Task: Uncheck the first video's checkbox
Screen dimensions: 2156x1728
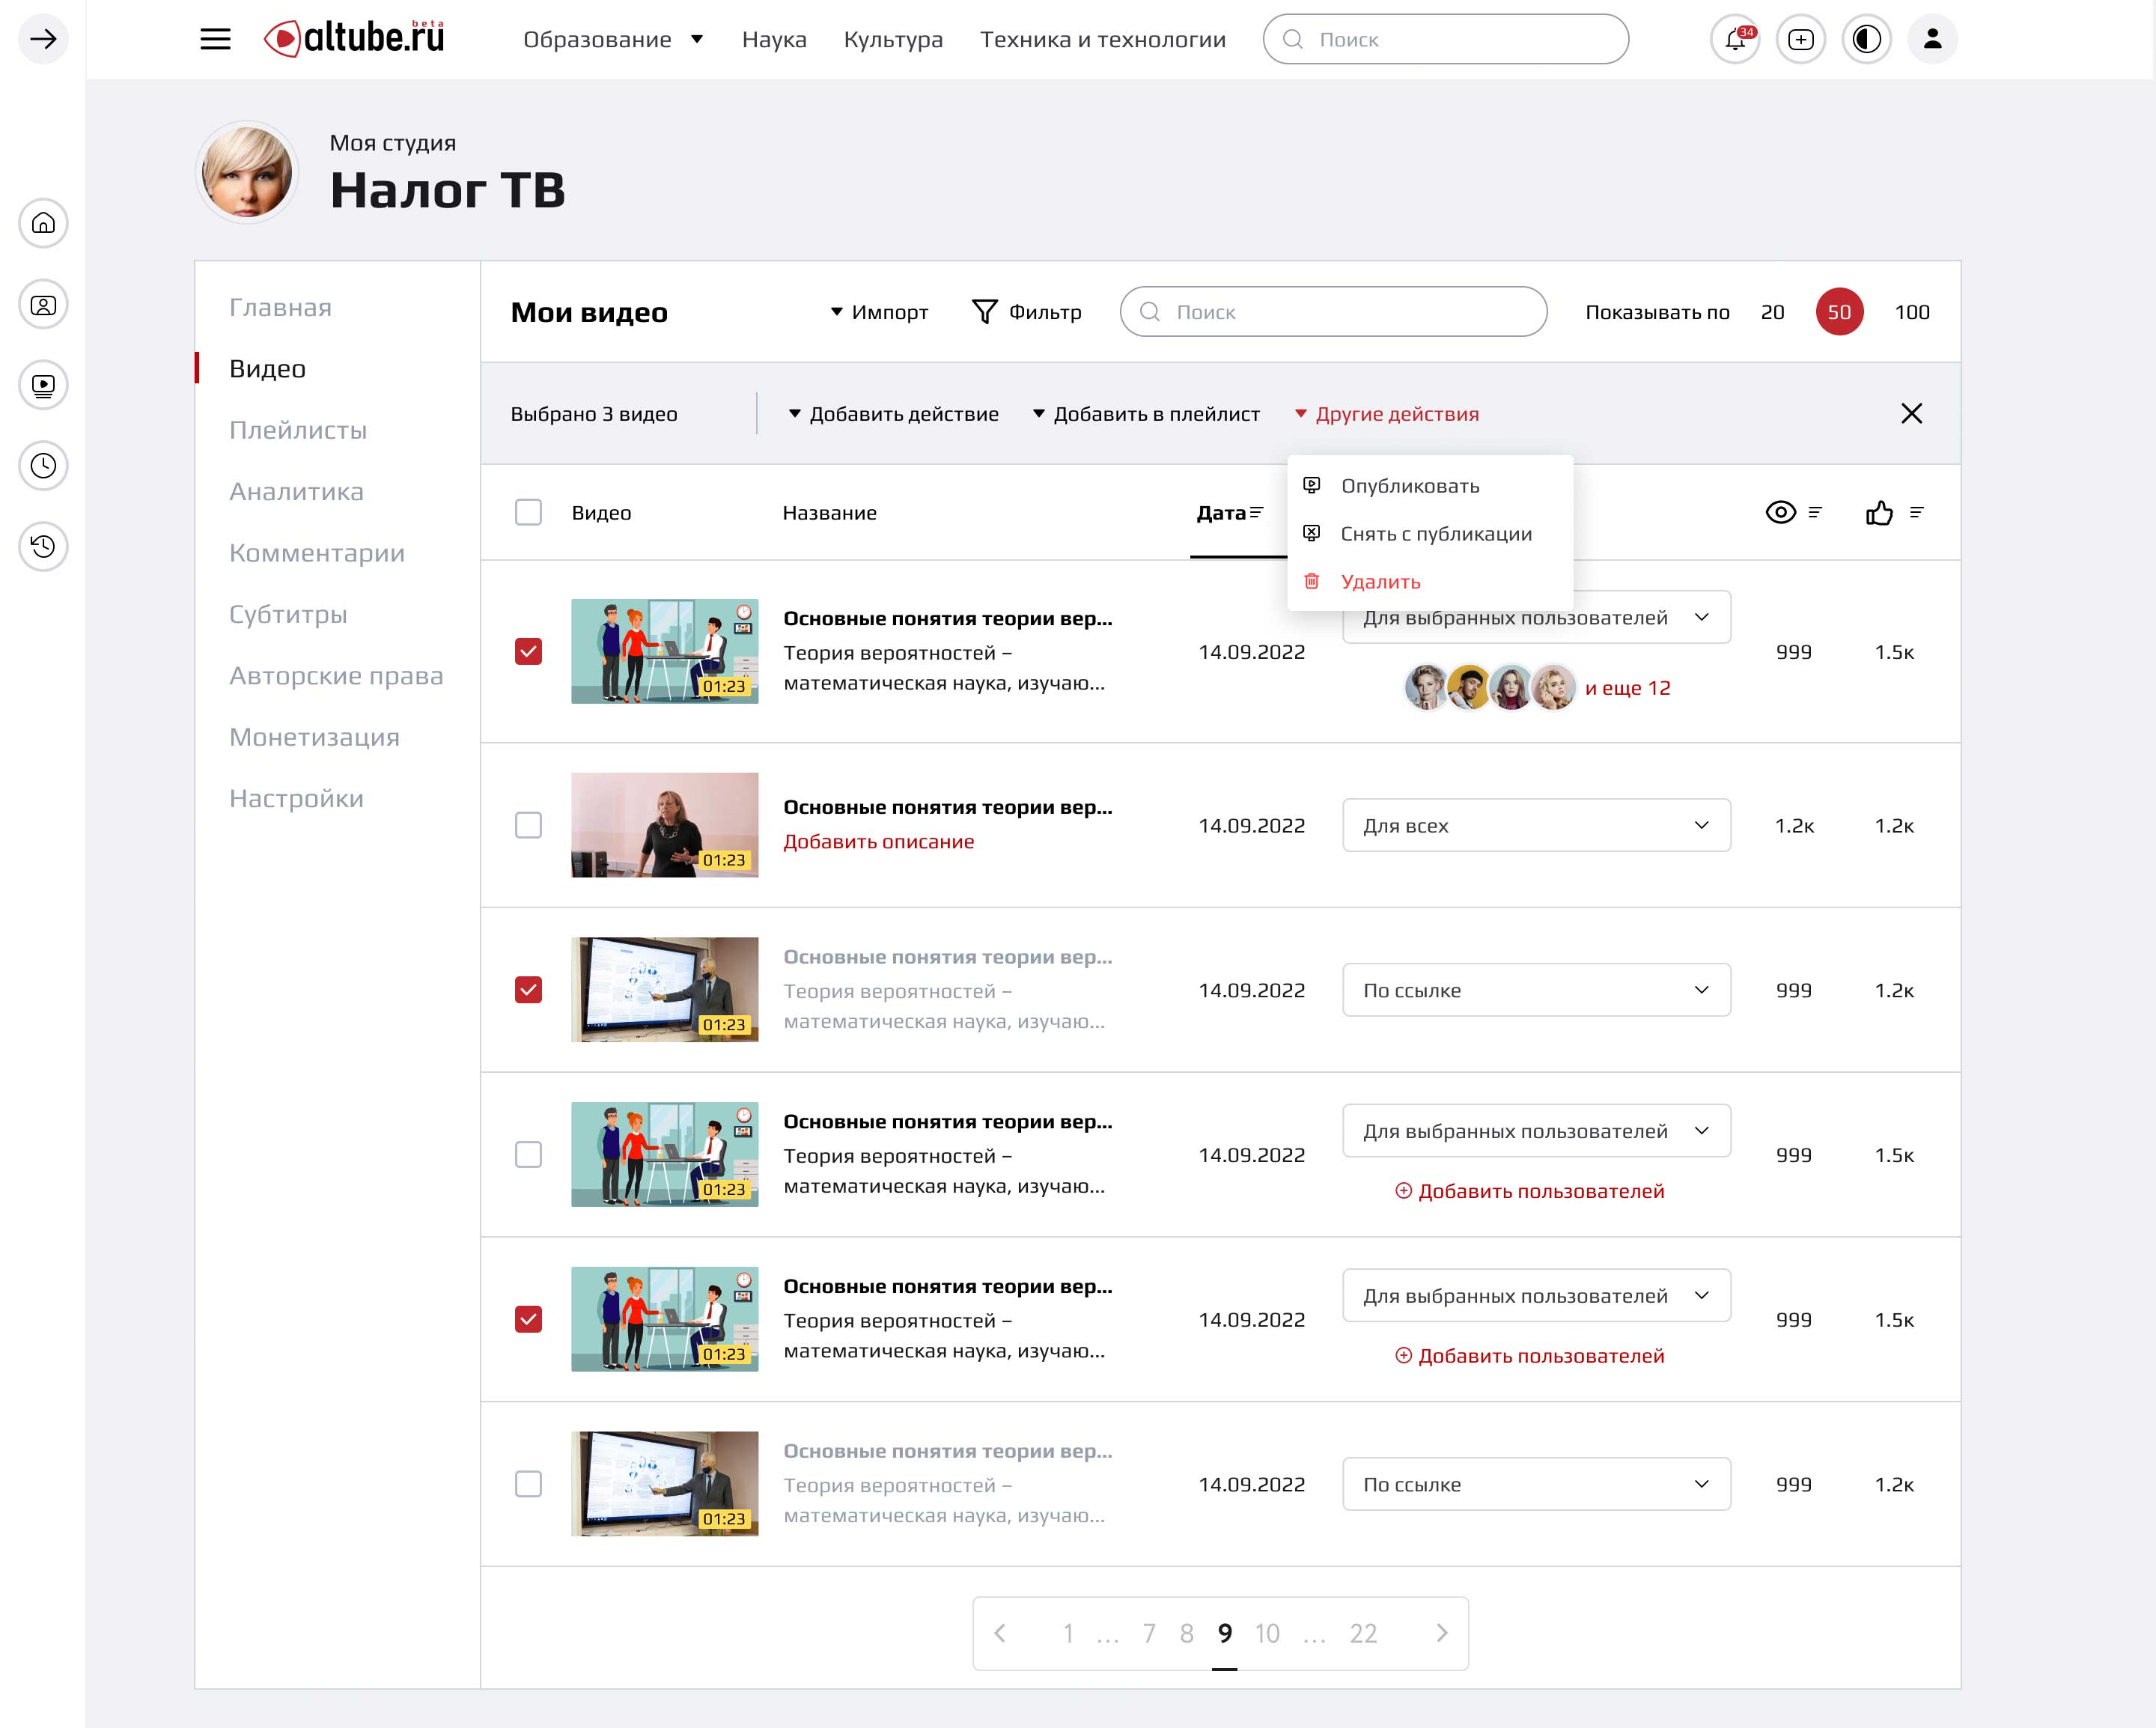Action: point(528,652)
